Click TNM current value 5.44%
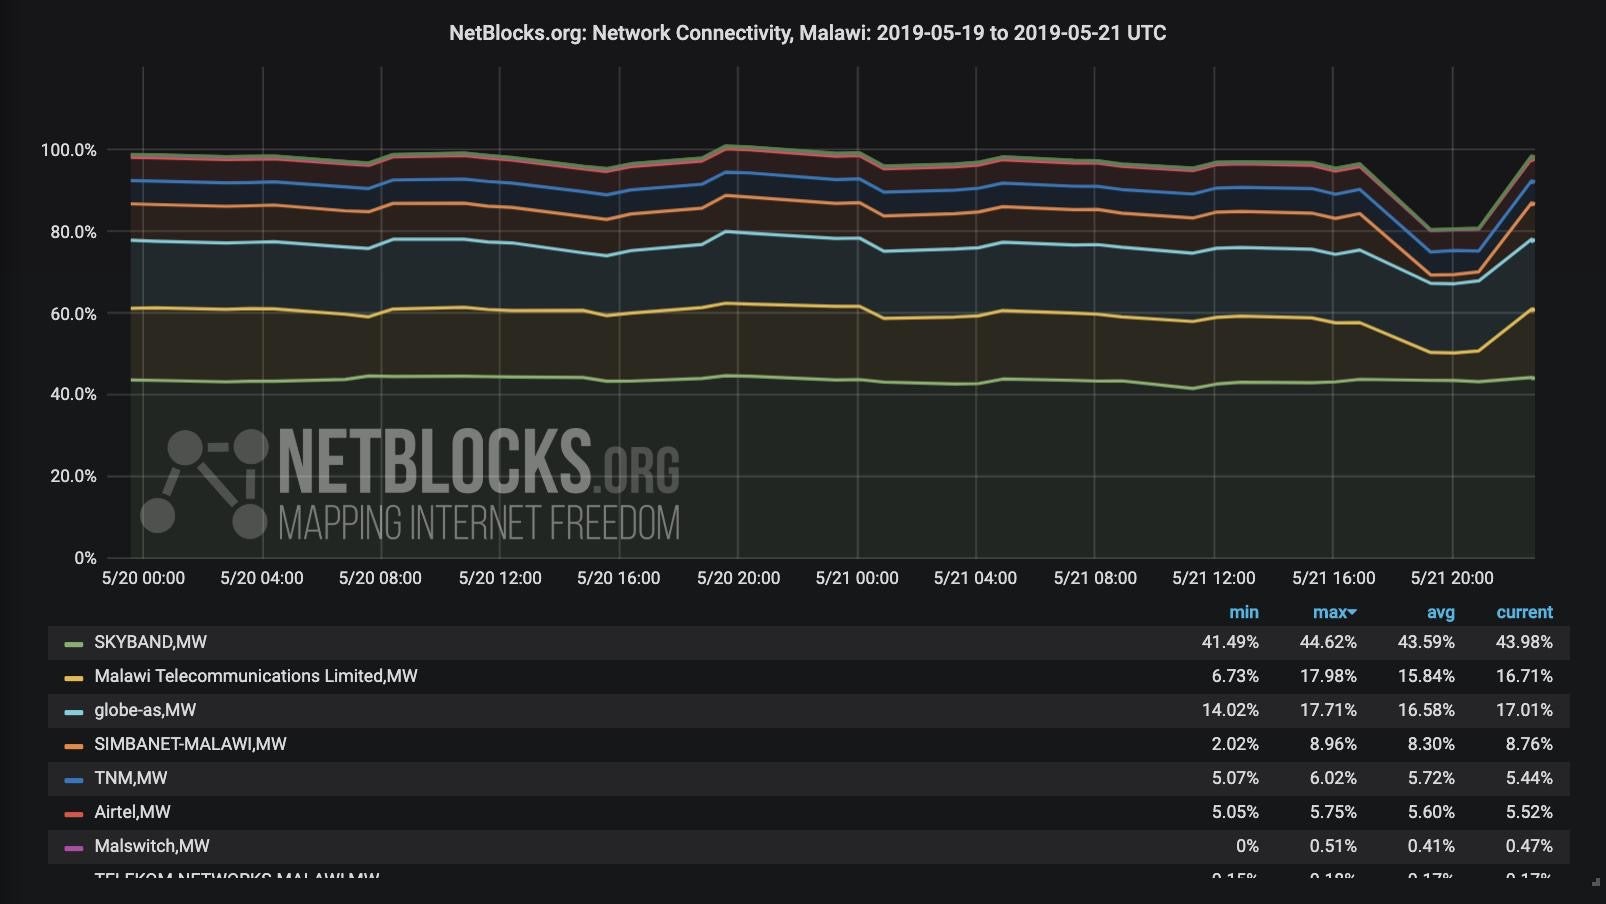The image size is (1606, 904). click(1529, 778)
